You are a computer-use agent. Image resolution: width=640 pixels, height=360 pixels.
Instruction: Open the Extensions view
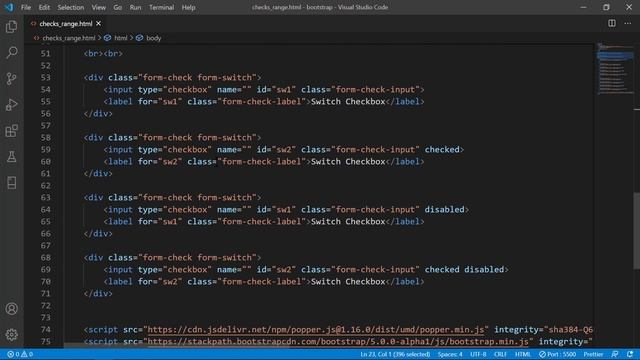point(11,131)
